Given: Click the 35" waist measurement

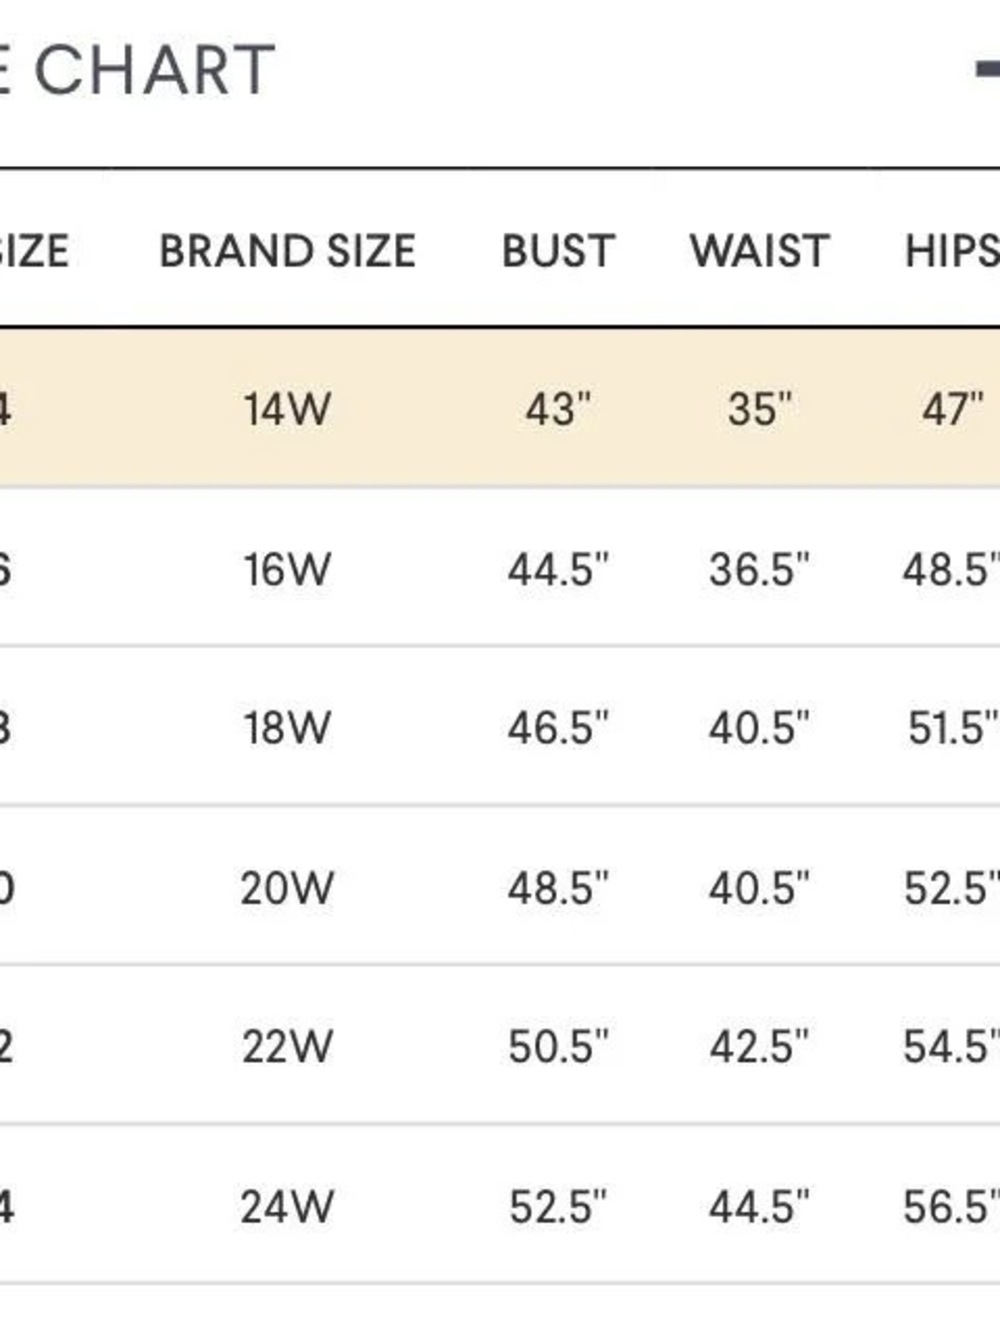Looking at the screenshot, I should (x=760, y=409).
